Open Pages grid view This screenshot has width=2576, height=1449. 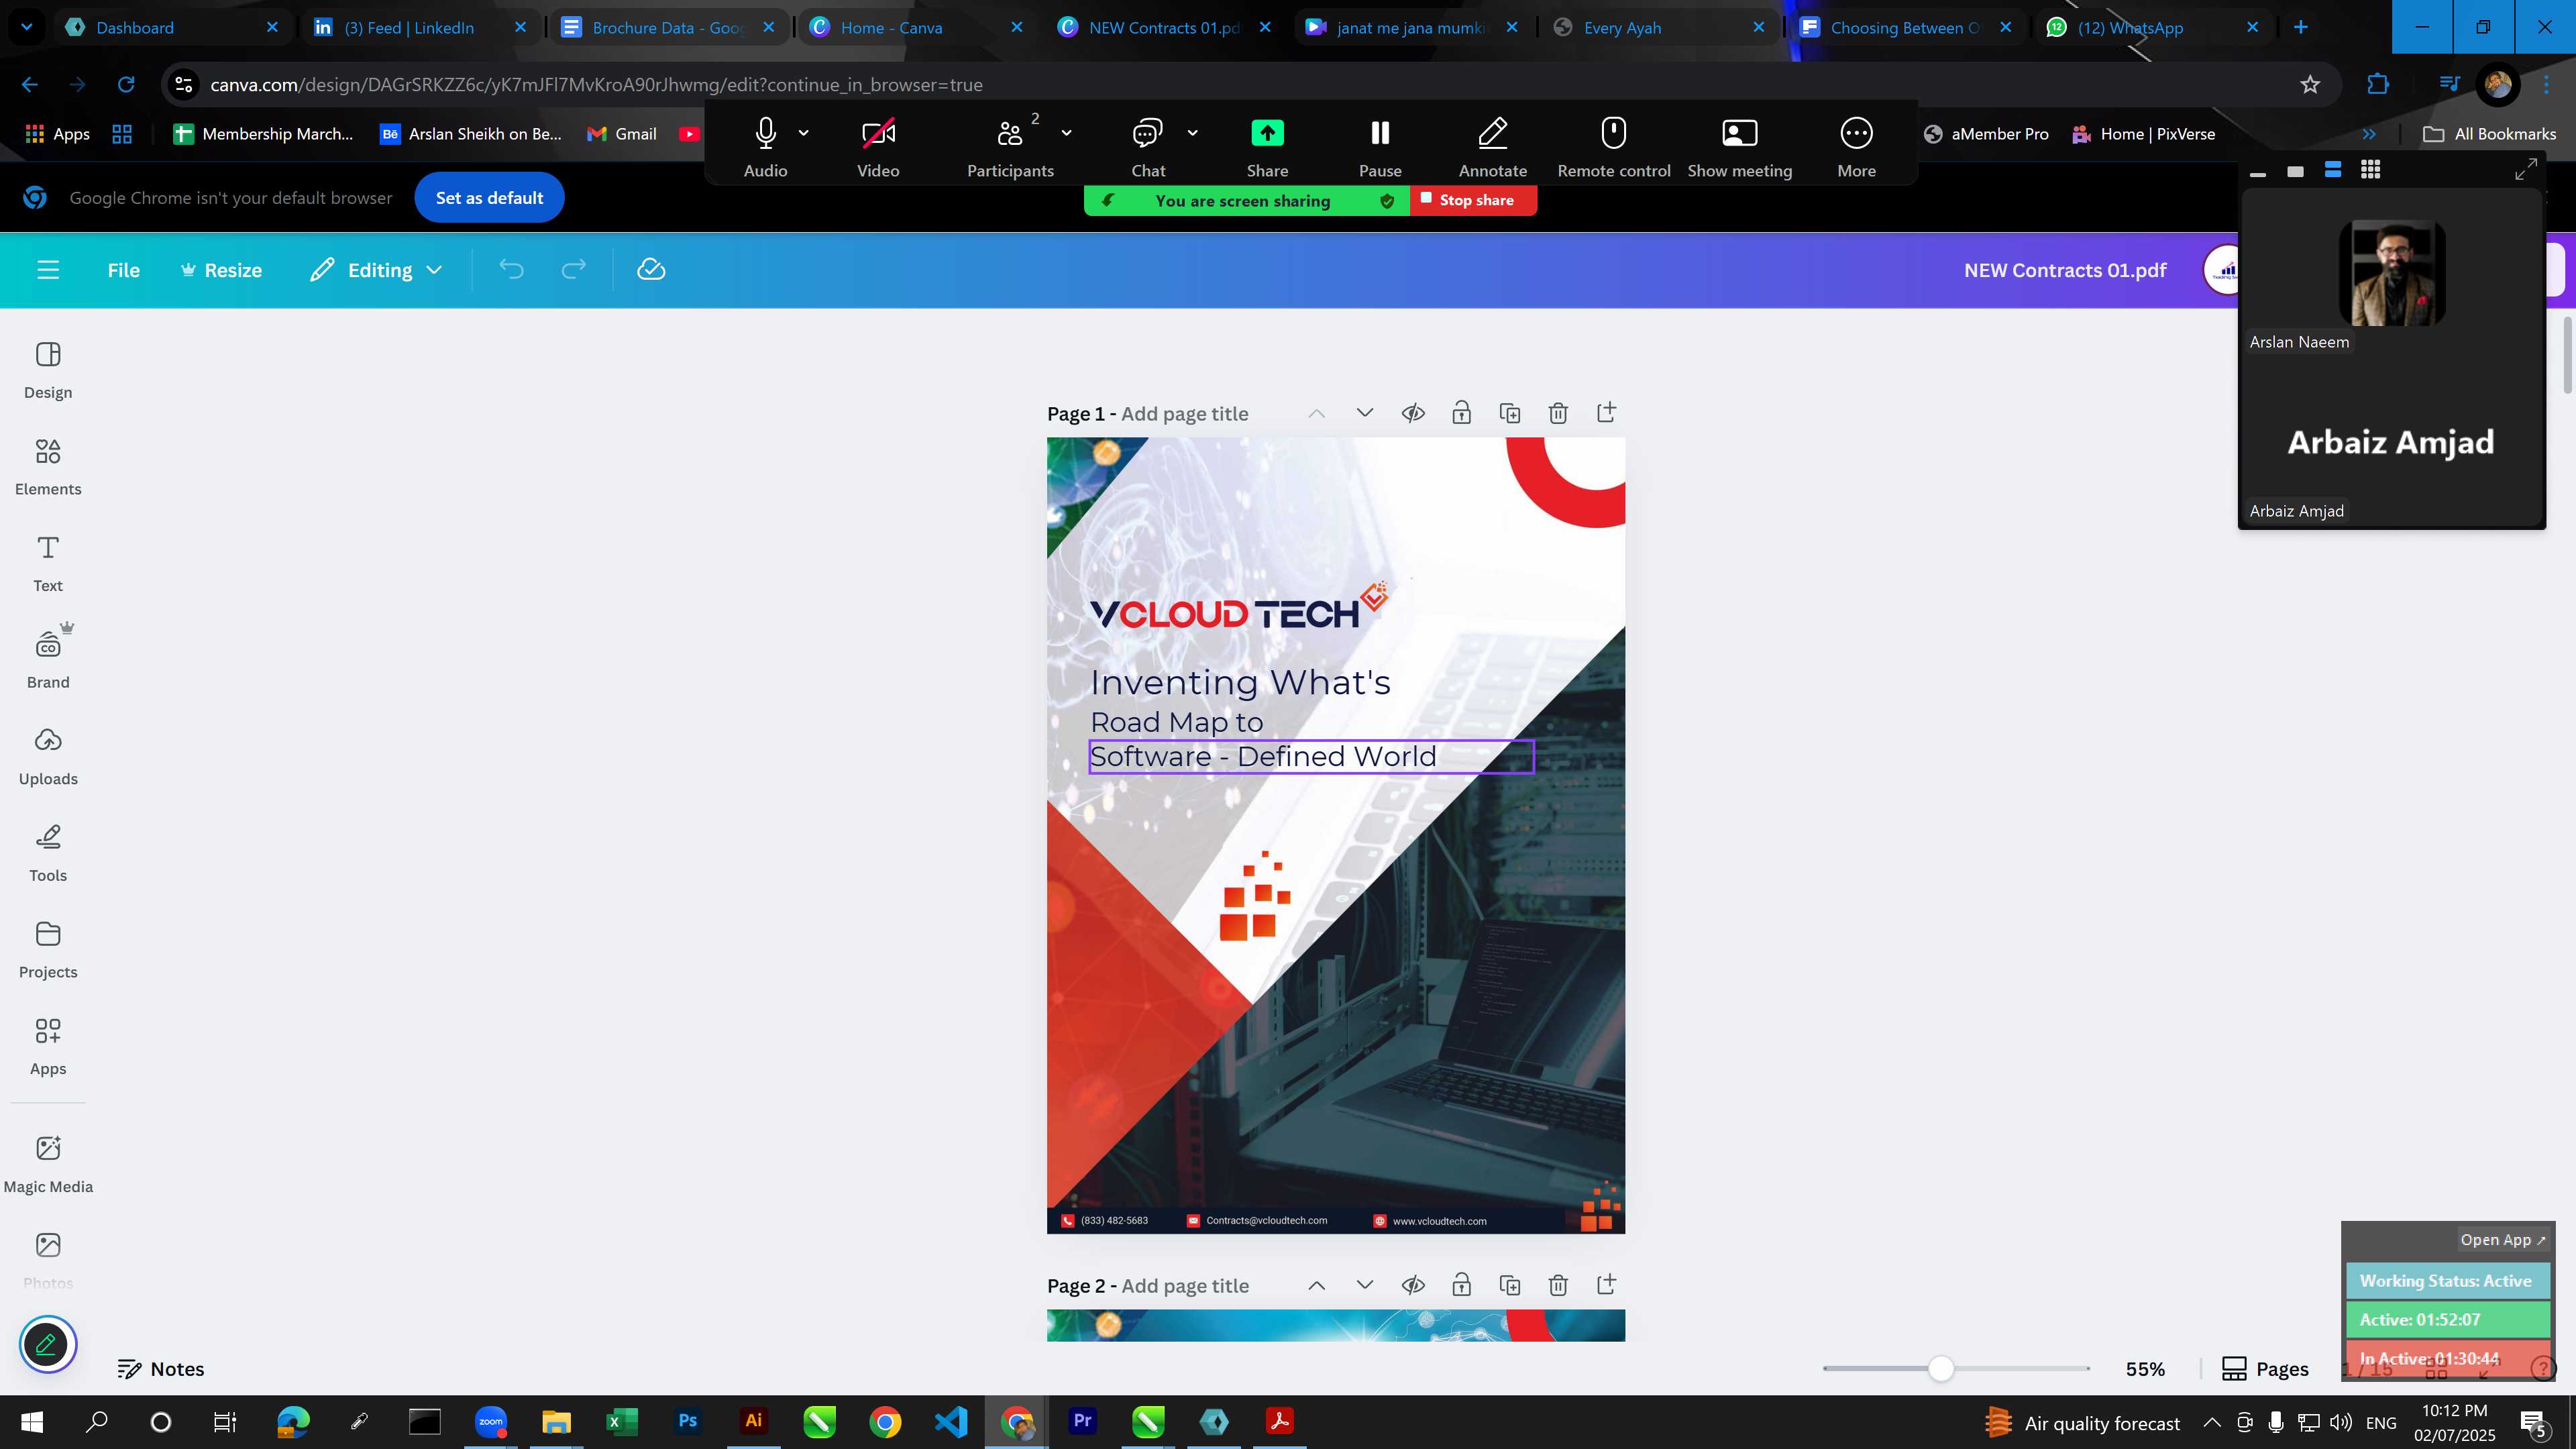click(2265, 1369)
